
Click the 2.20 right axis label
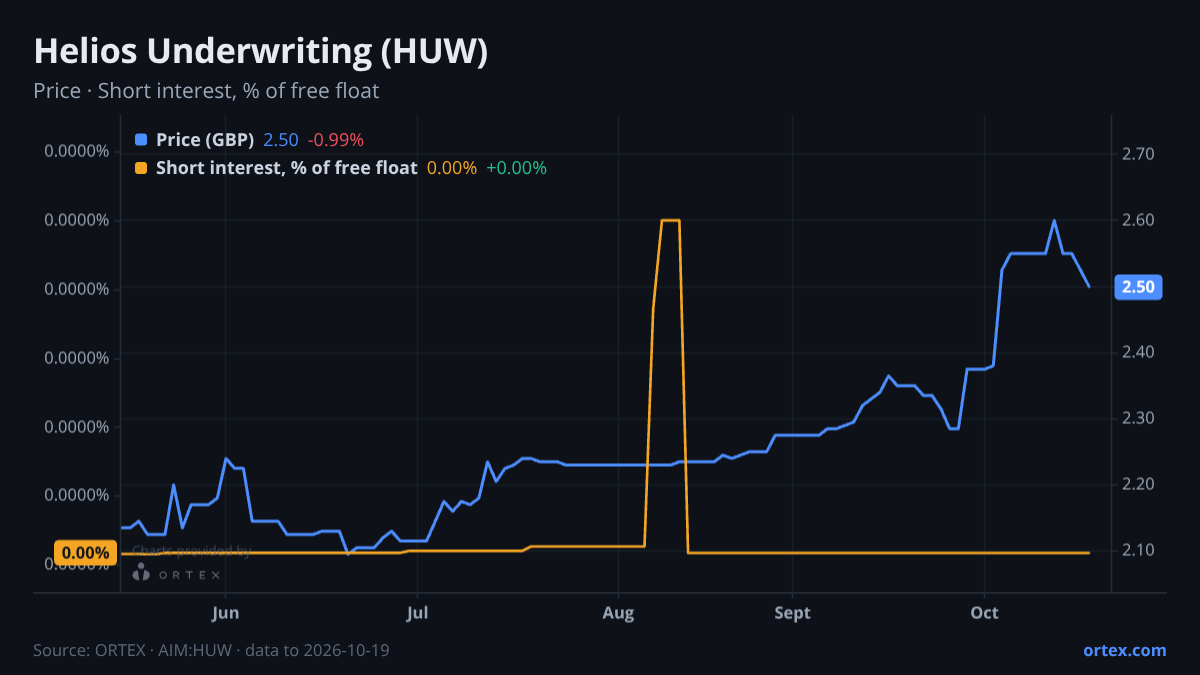click(x=1138, y=484)
